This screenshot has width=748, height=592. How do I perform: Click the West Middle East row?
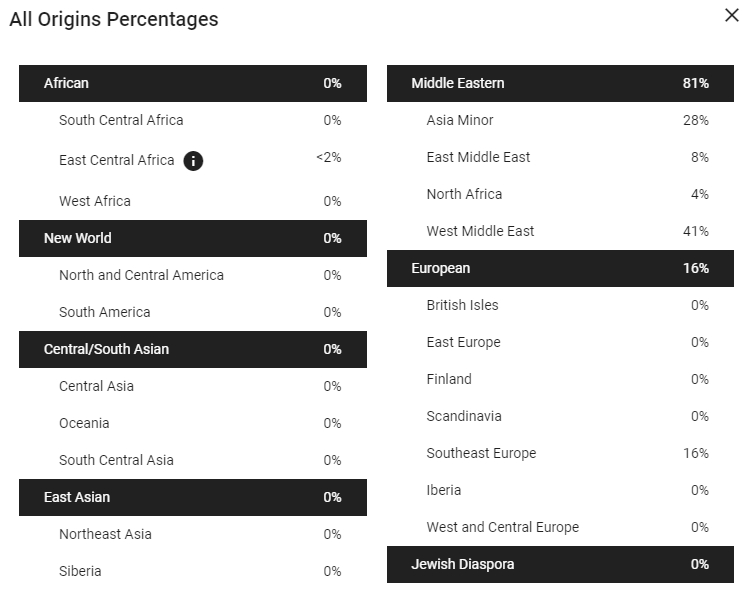(x=560, y=231)
